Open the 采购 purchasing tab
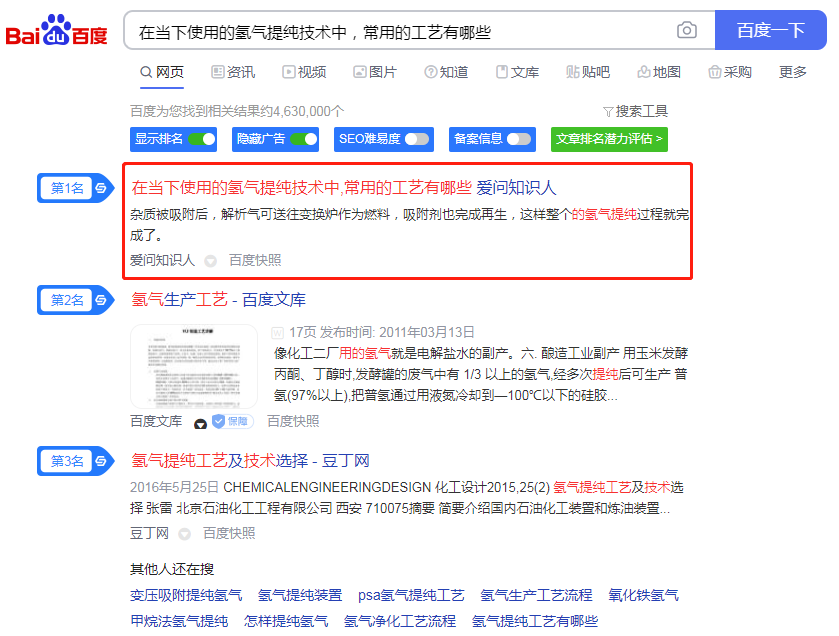The height and width of the screenshot is (636, 839). click(729, 72)
